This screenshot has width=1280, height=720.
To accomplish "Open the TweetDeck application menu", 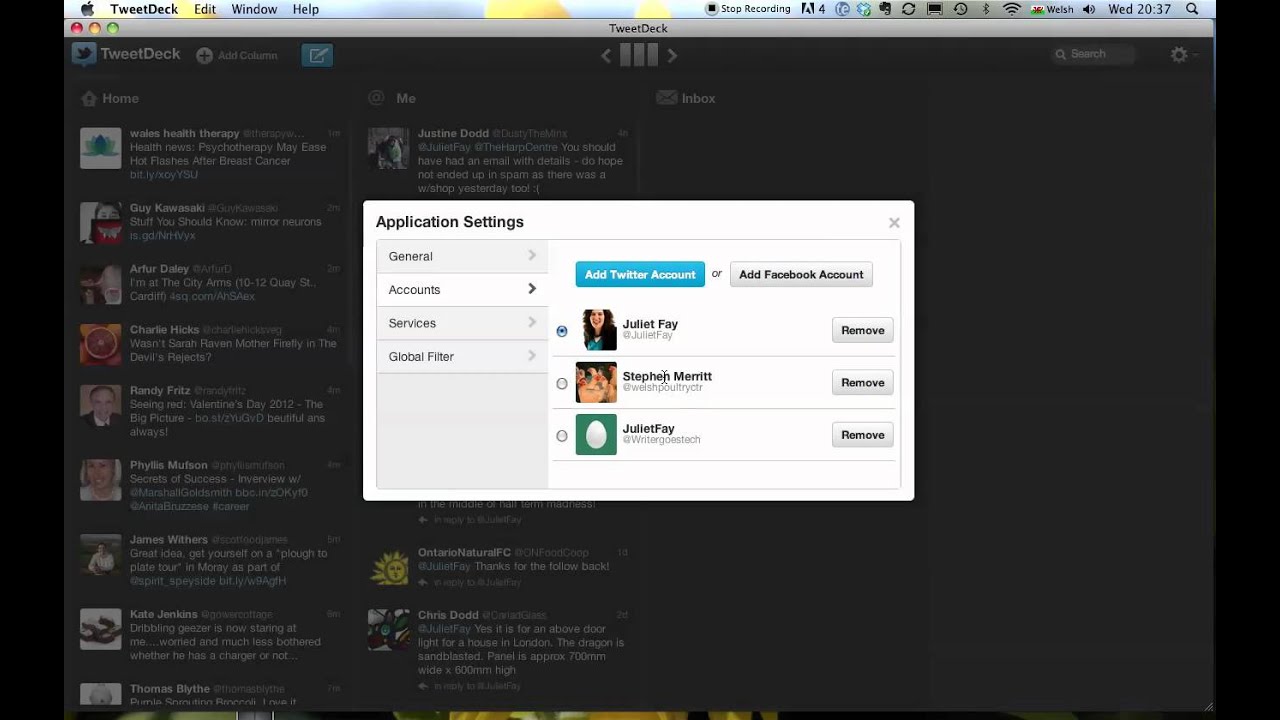I will (x=142, y=9).
